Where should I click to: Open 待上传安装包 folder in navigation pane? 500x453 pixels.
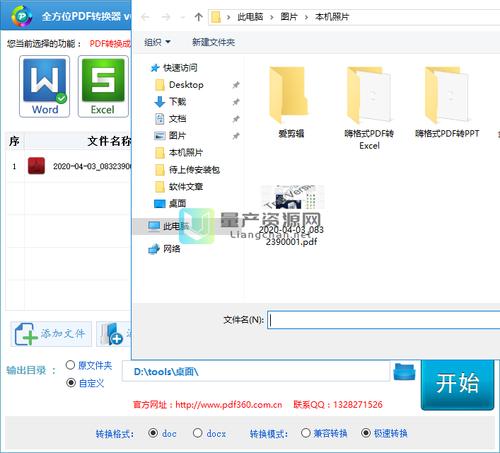click(194, 170)
